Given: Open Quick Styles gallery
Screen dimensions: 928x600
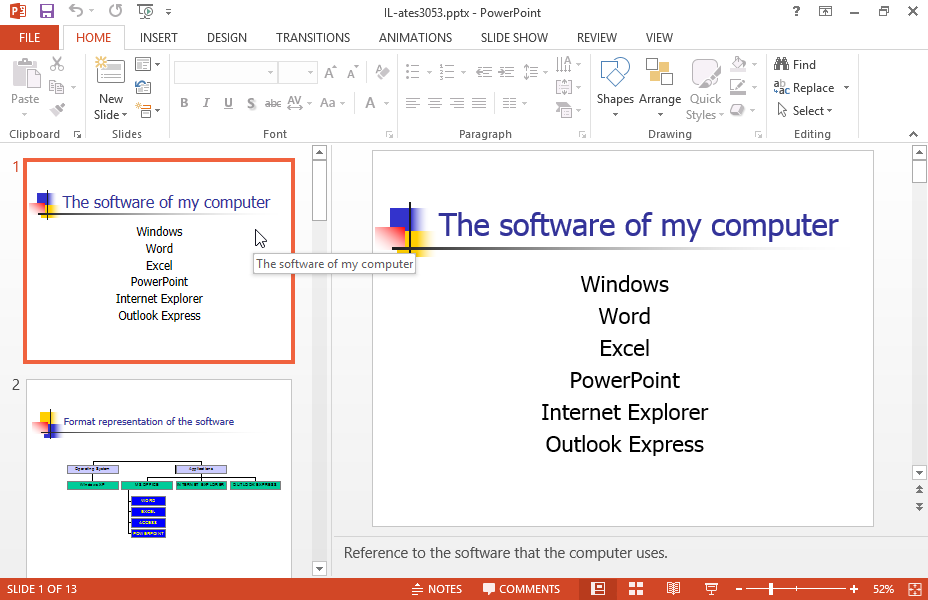Looking at the screenshot, I should [x=705, y=89].
